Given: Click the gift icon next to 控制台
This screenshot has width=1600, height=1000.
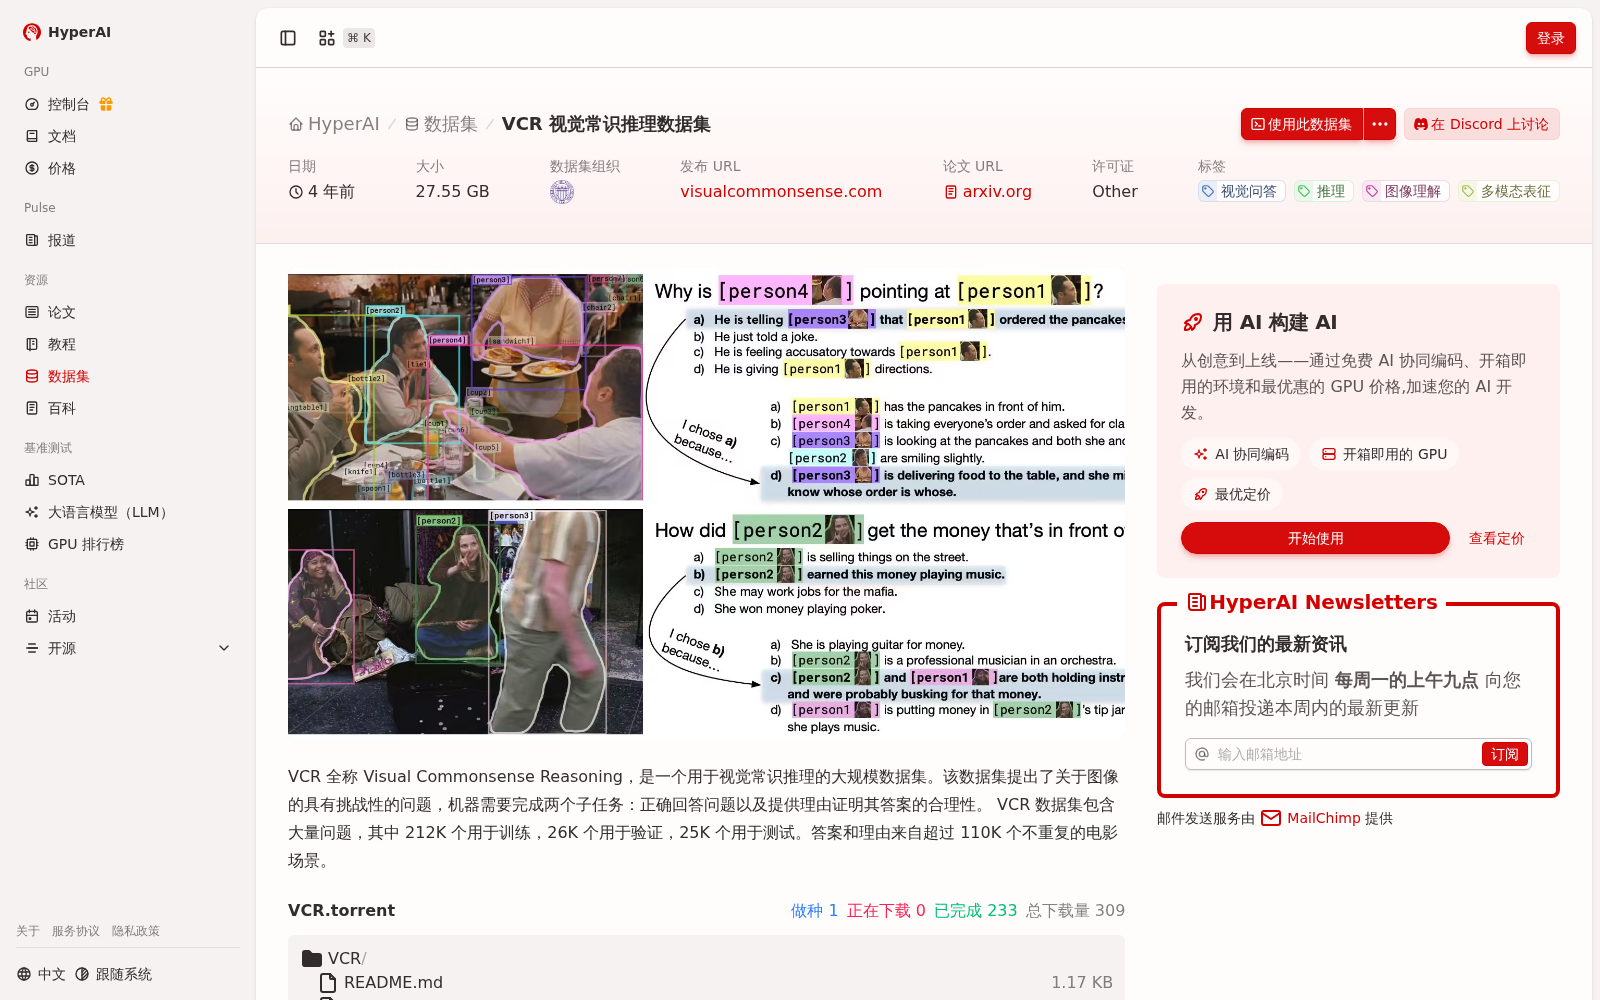Looking at the screenshot, I should point(106,104).
